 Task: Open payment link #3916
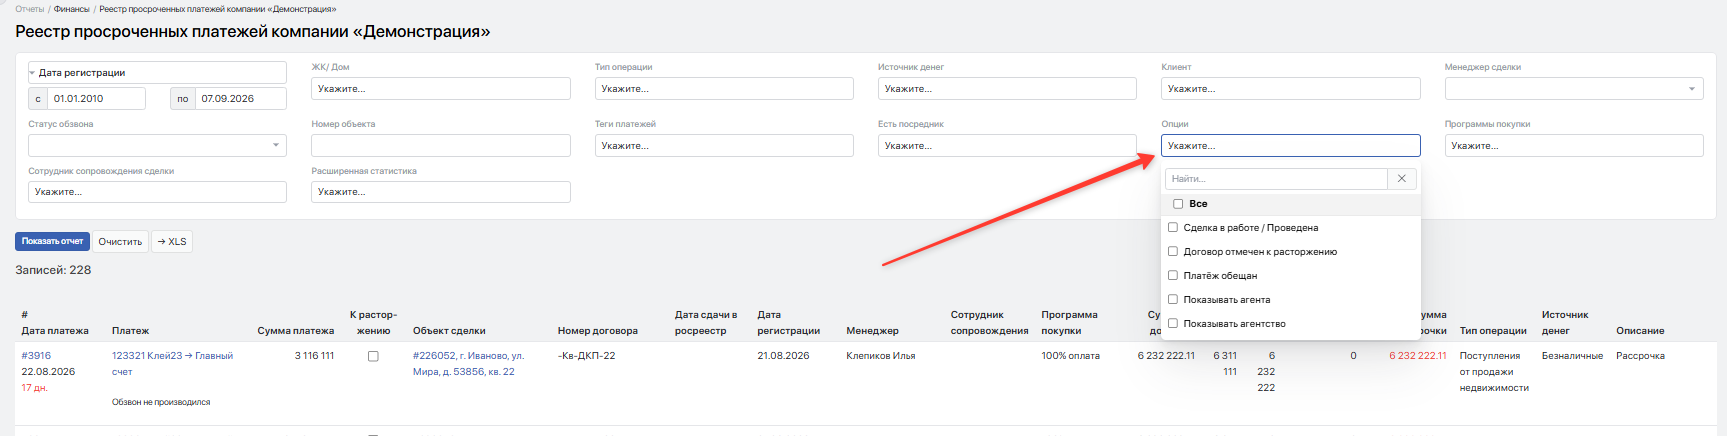click(36, 356)
